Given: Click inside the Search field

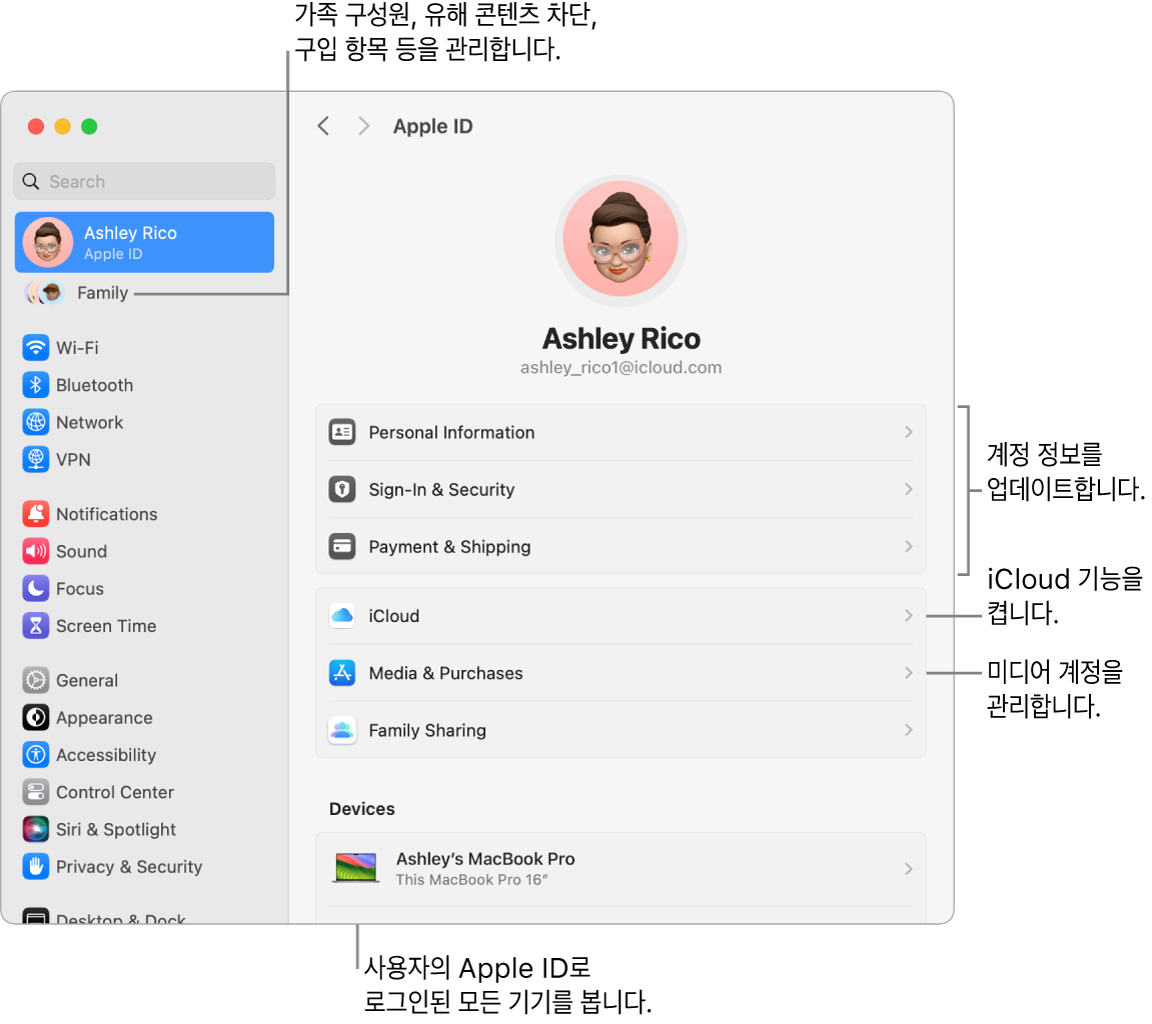Looking at the screenshot, I should click(144, 181).
